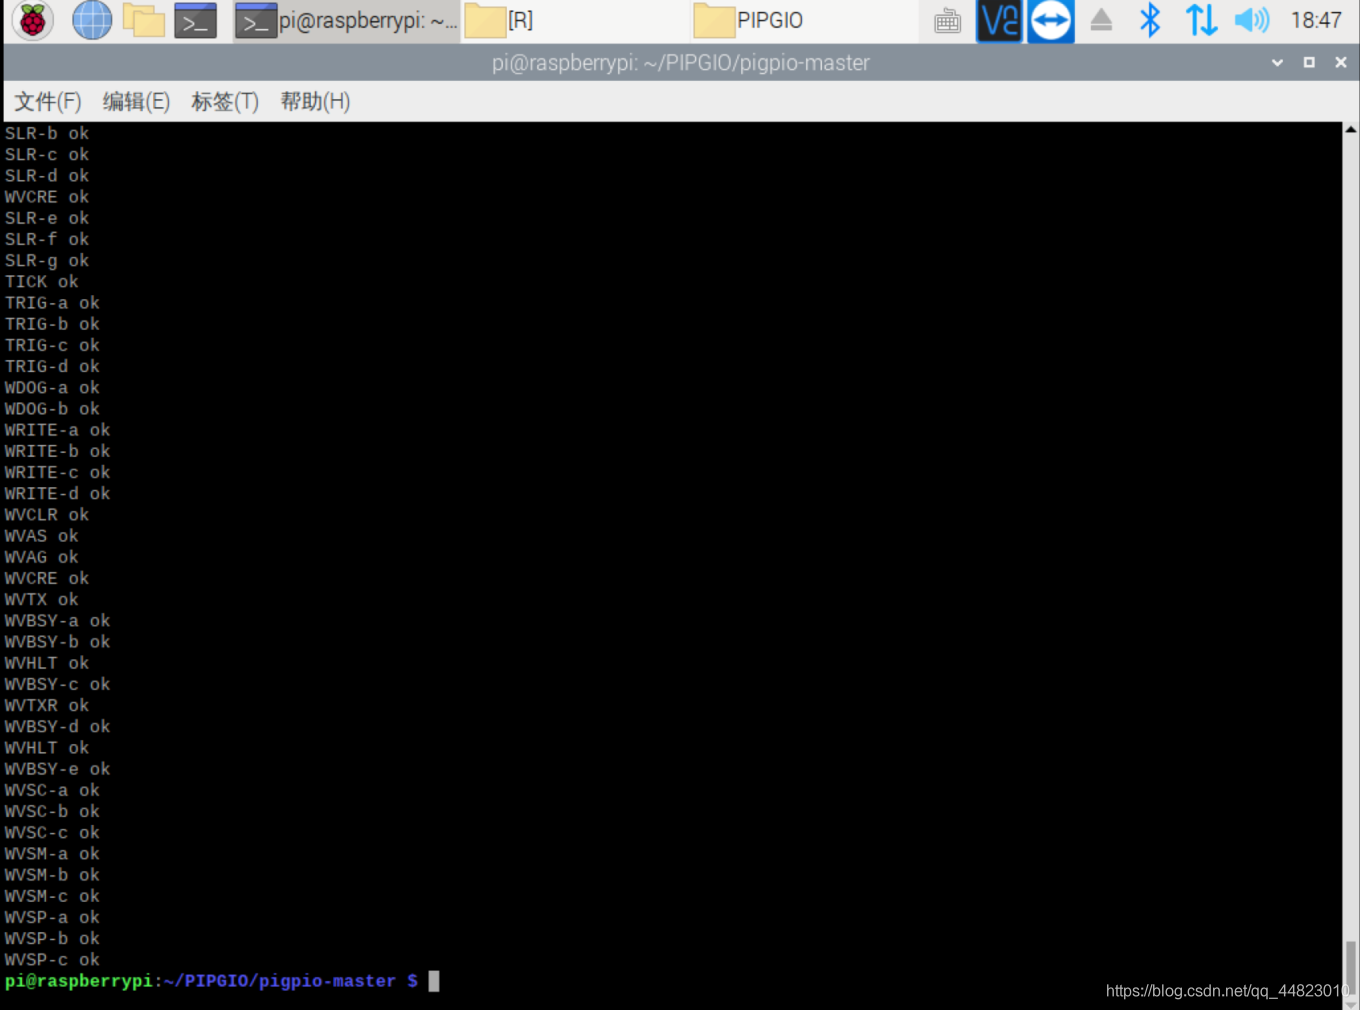Click the 'WVSC-a ok' output line
The height and width of the screenshot is (1010, 1360).
coord(52,790)
